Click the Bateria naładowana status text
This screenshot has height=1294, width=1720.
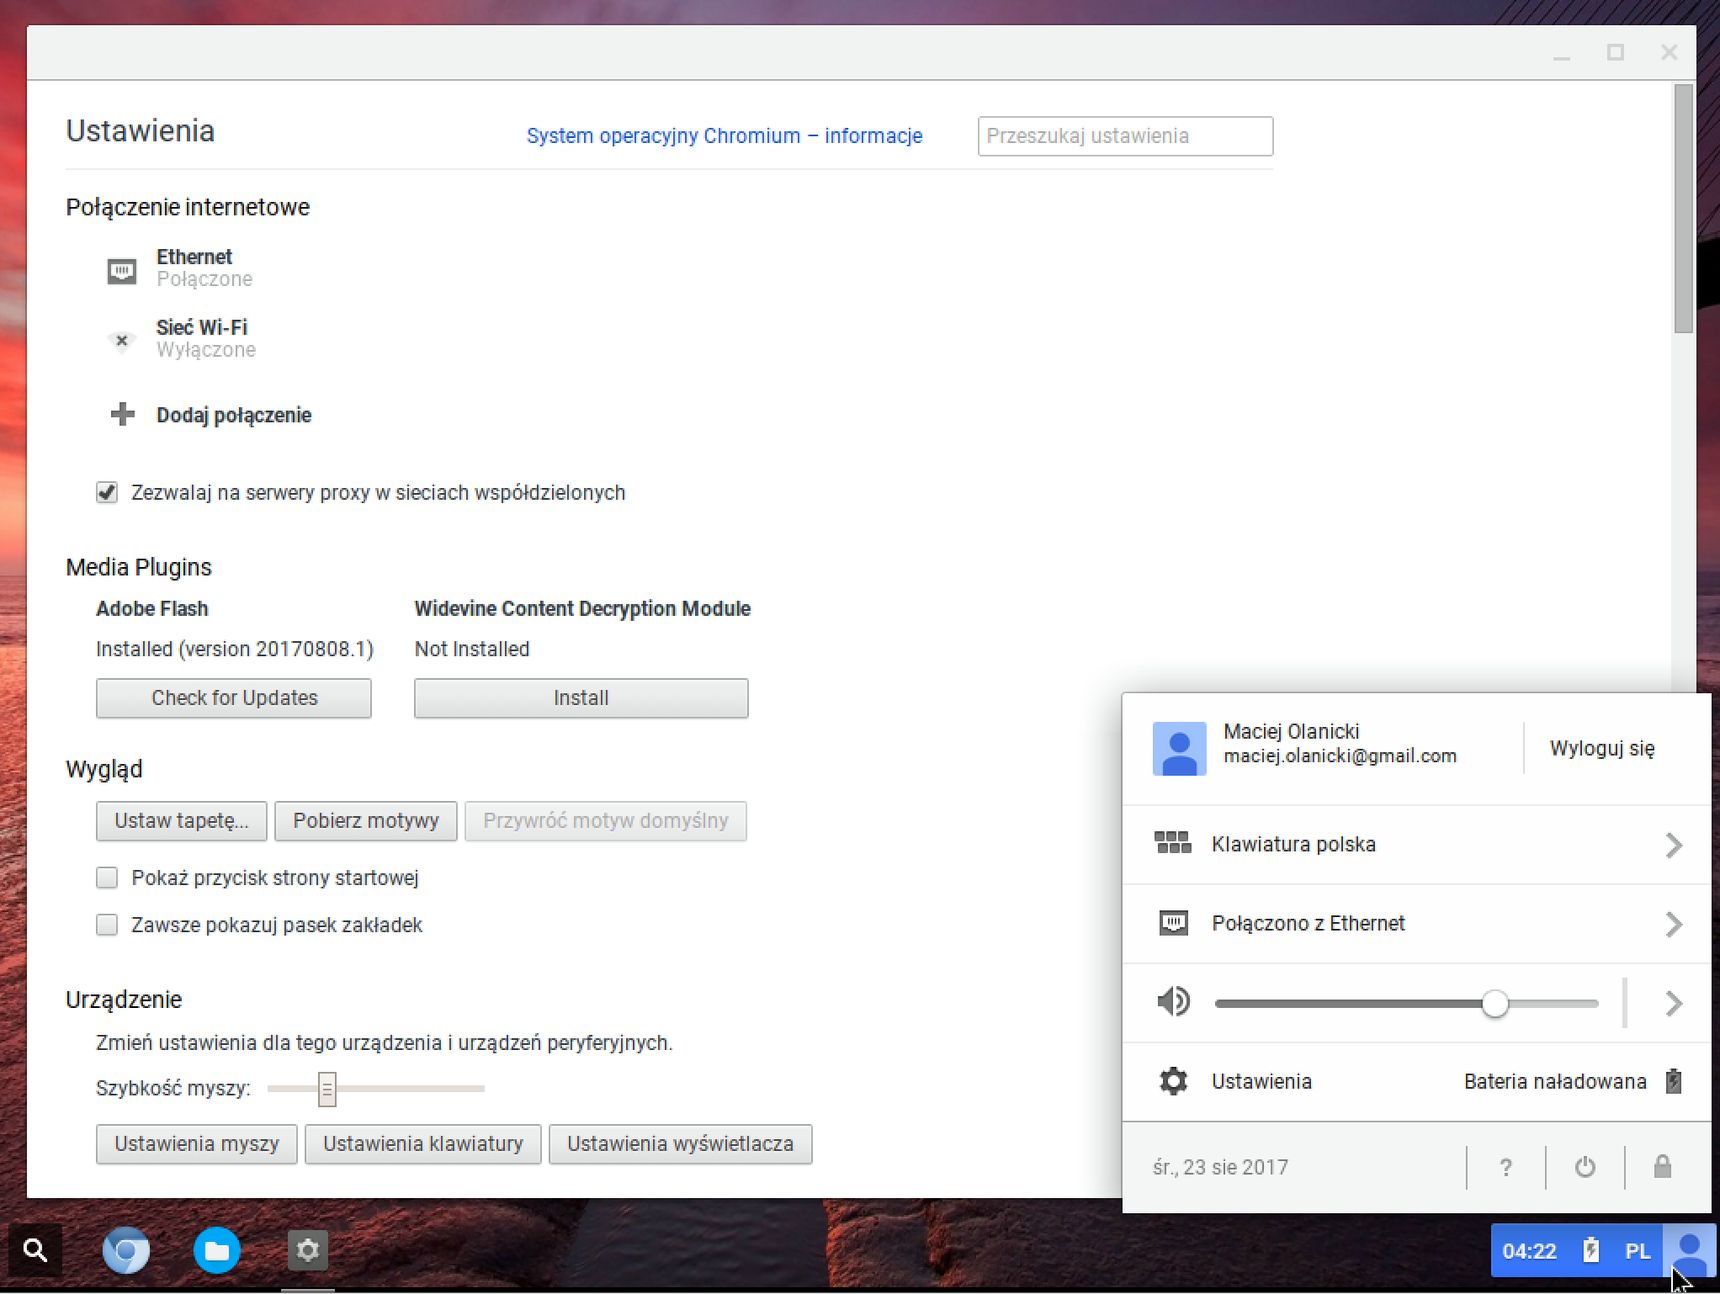pyautogui.click(x=1555, y=1081)
